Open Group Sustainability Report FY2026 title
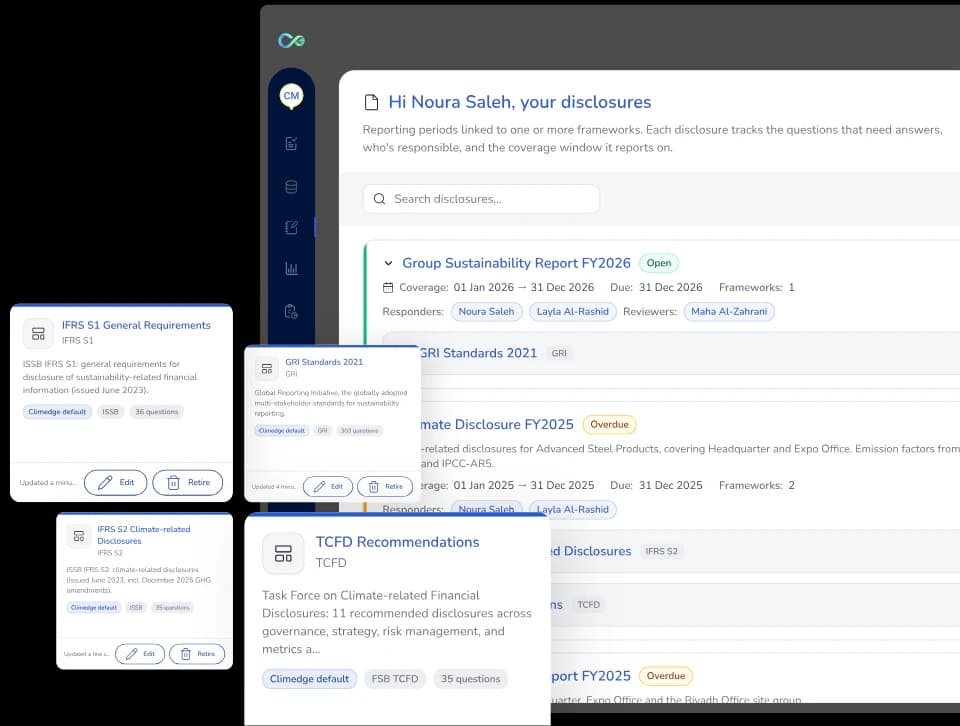 click(x=516, y=263)
